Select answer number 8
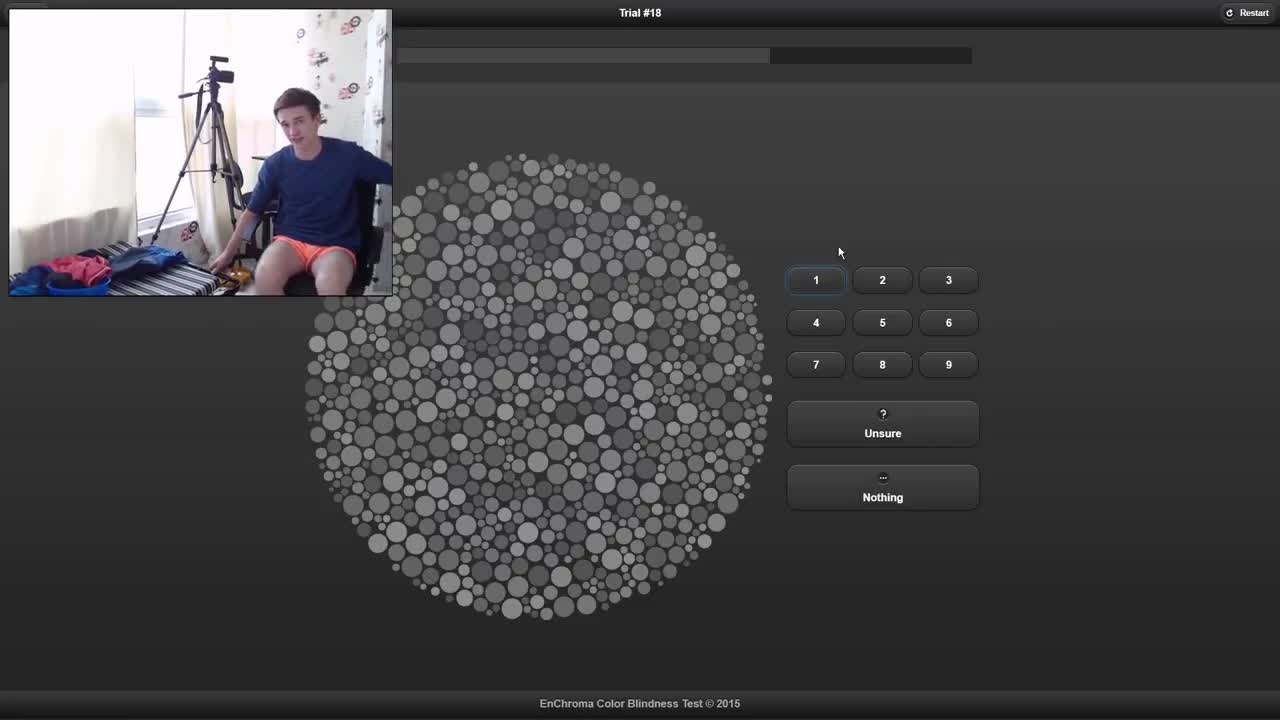The image size is (1280, 720). coord(882,365)
